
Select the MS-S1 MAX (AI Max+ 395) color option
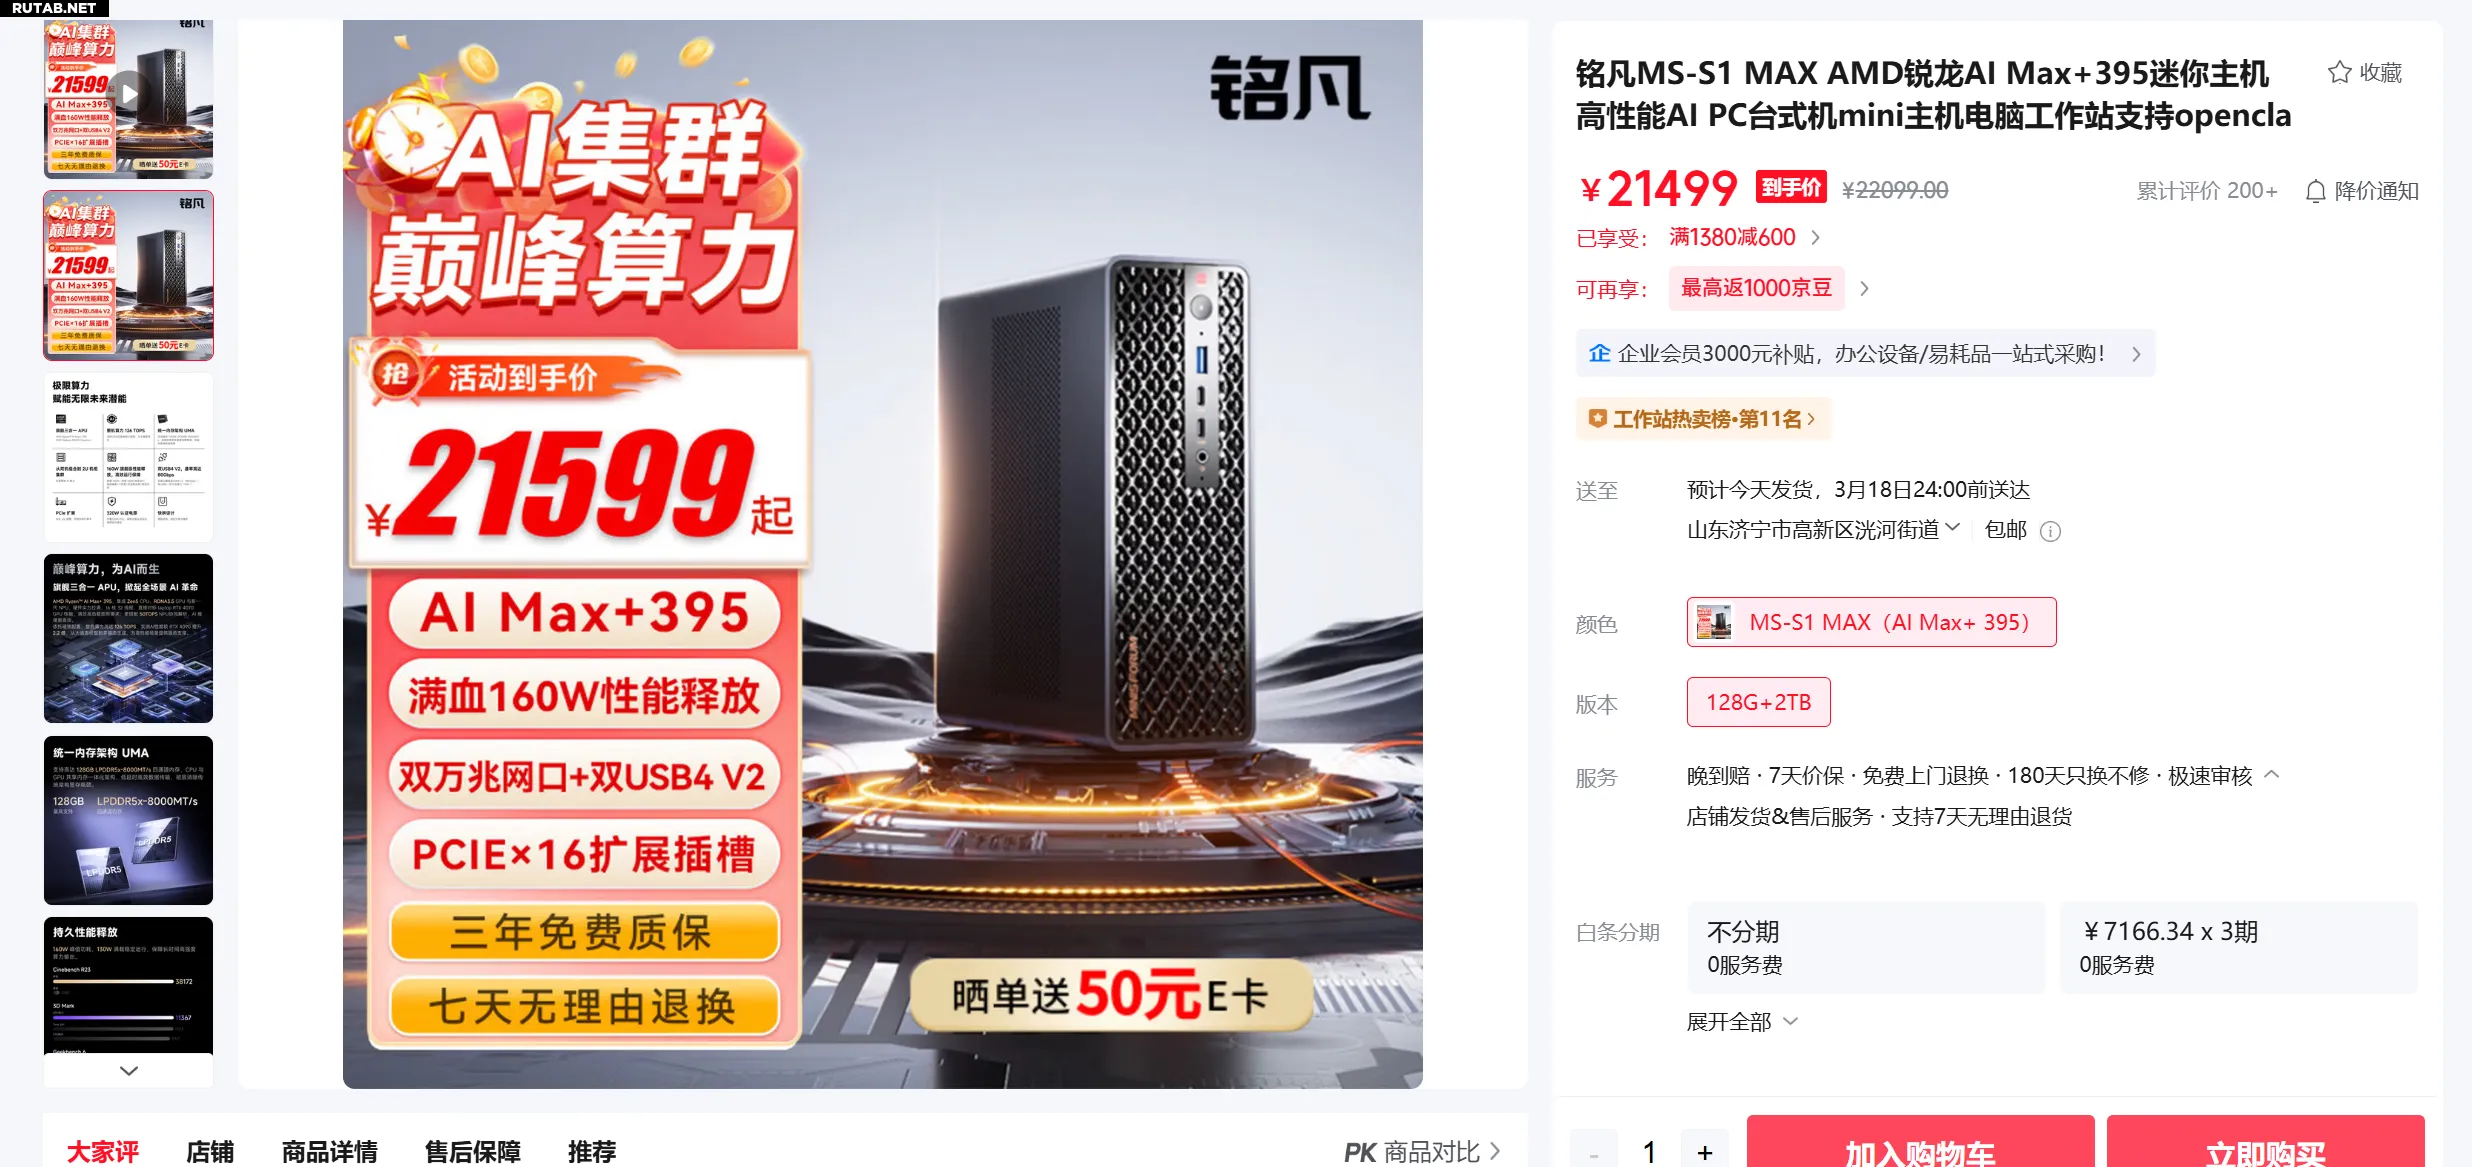(1871, 622)
